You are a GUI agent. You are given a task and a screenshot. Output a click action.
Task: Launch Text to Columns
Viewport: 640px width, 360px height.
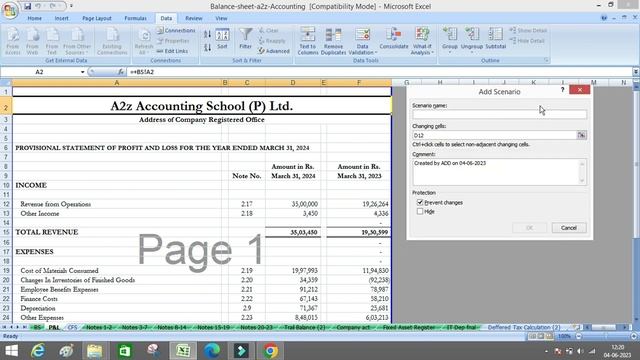pos(308,41)
